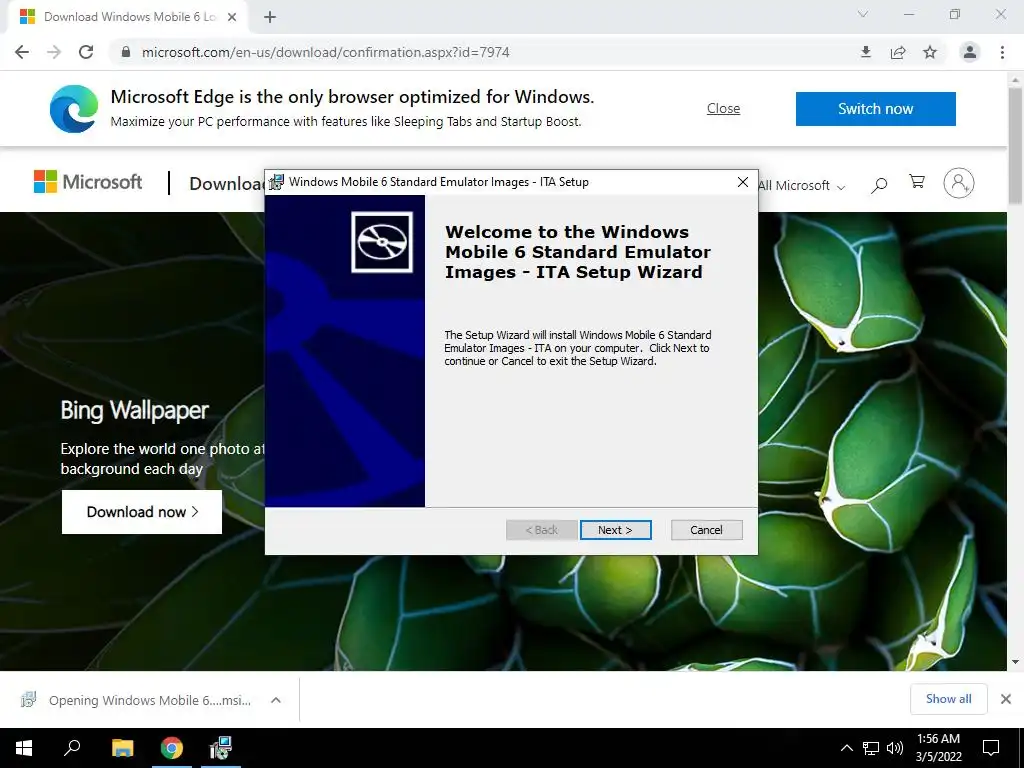Image resolution: width=1024 pixels, height=768 pixels.
Task: Cancel the Windows Mobile 6 setup
Action: [x=706, y=530]
